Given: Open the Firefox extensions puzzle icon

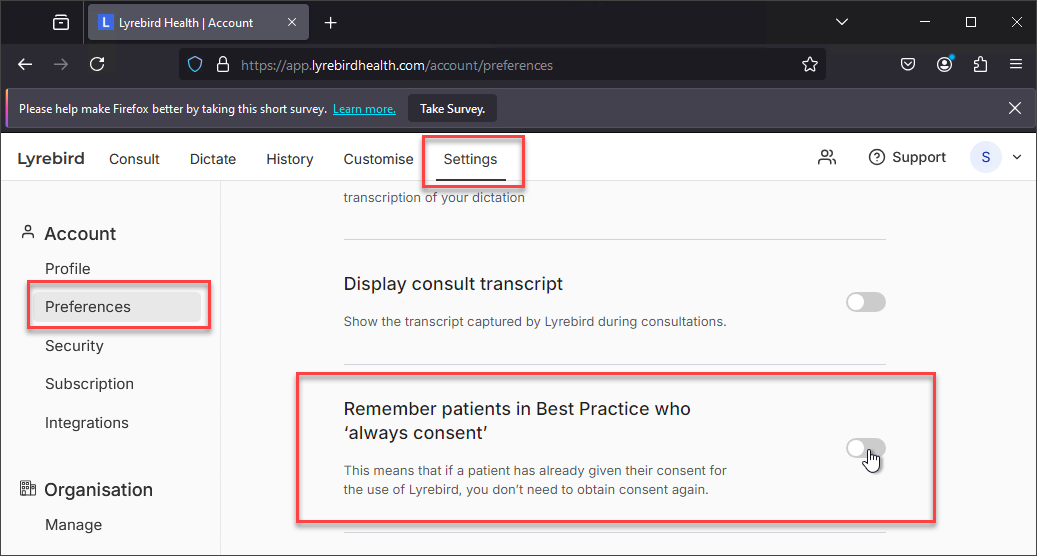Looking at the screenshot, I should pos(980,64).
